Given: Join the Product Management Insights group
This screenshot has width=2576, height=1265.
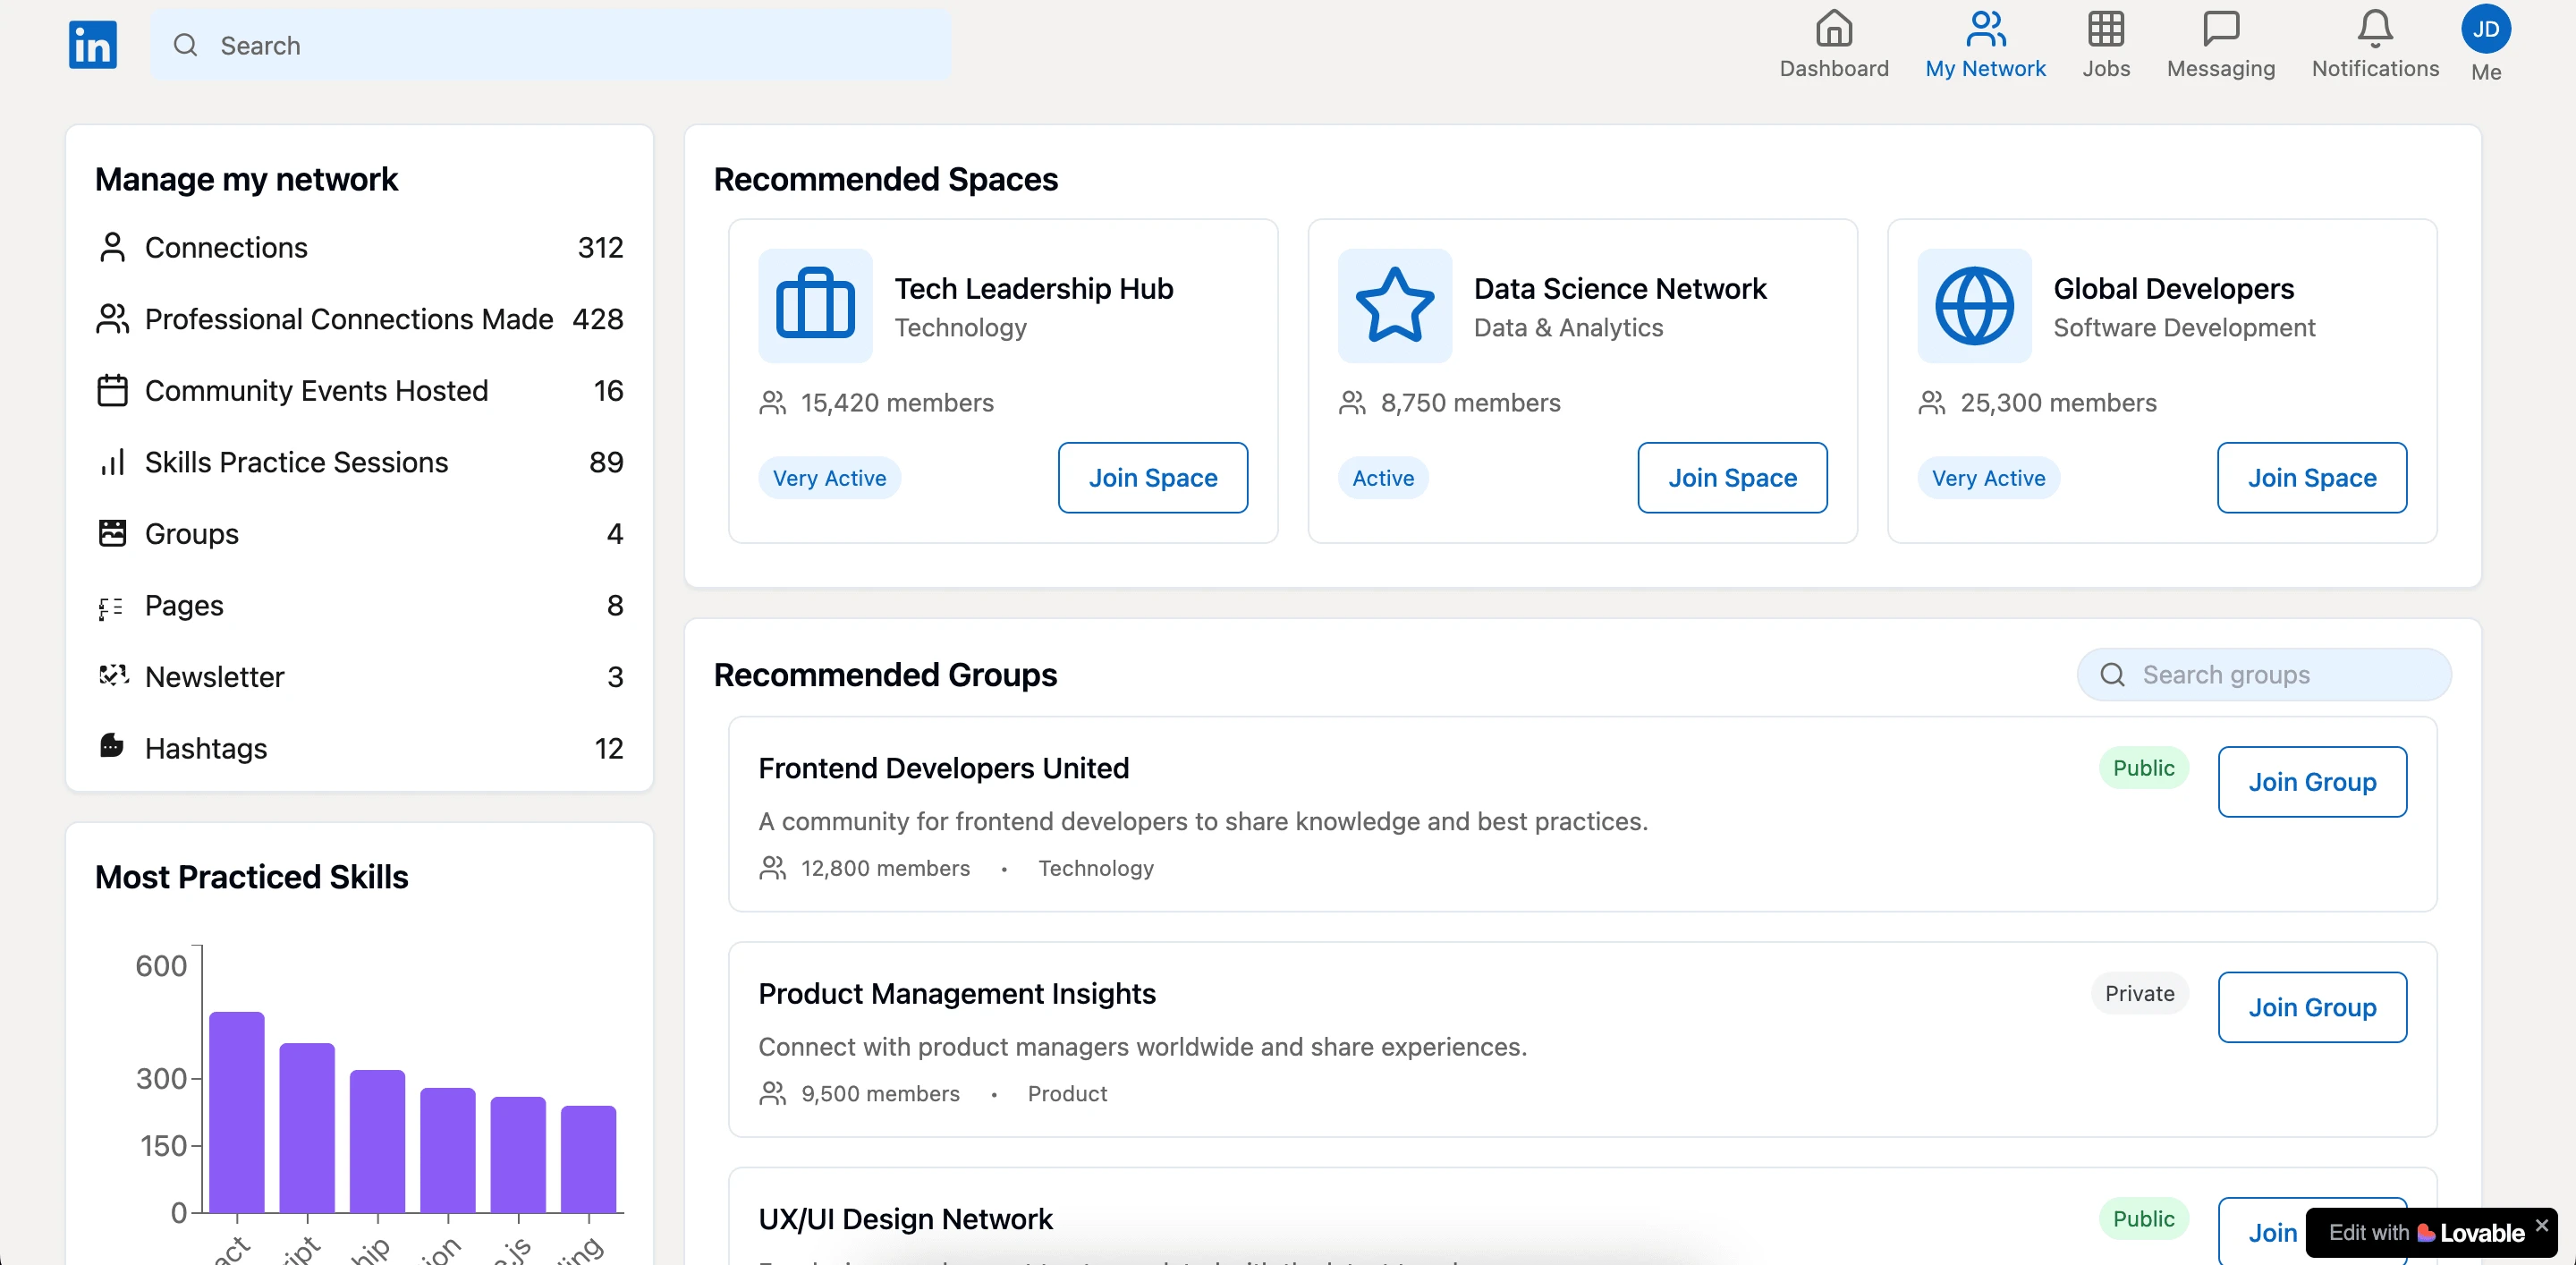Looking at the screenshot, I should coord(2311,1006).
